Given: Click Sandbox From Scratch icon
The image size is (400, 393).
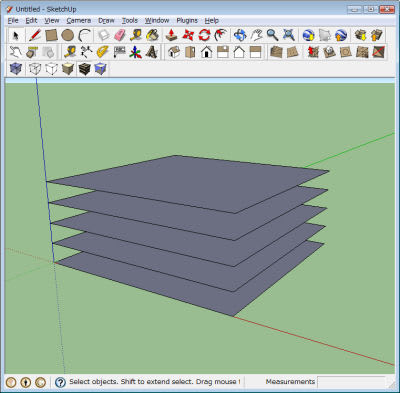Looking at the screenshot, I should click(293, 52).
